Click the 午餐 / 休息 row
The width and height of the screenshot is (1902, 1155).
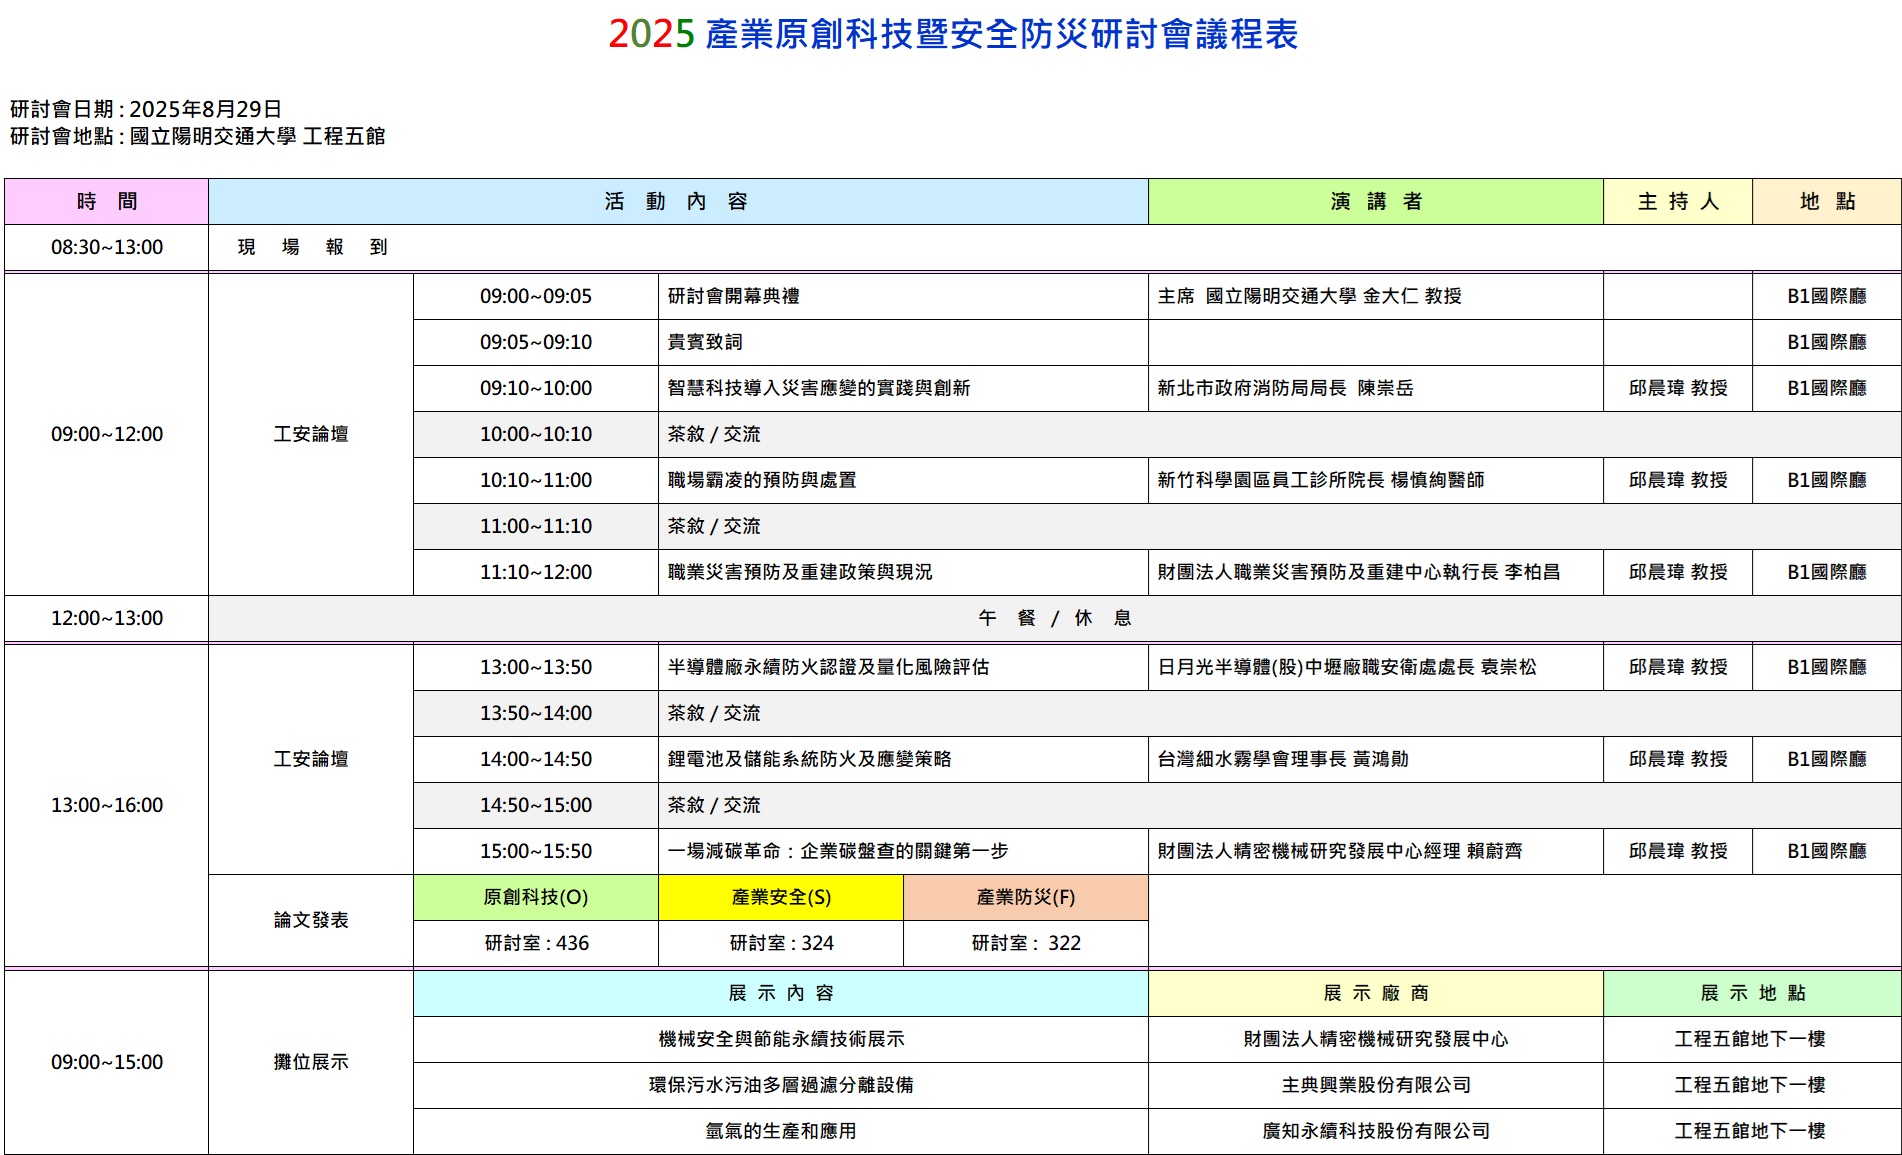1055,618
